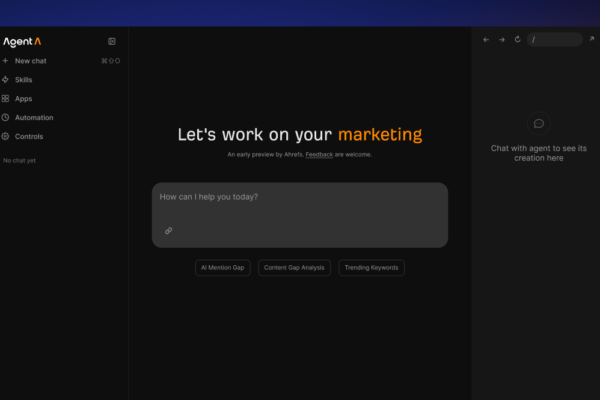Click the gear Controls icon
Image resolution: width=600 pixels, height=400 pixels.
tap(5, 136)
